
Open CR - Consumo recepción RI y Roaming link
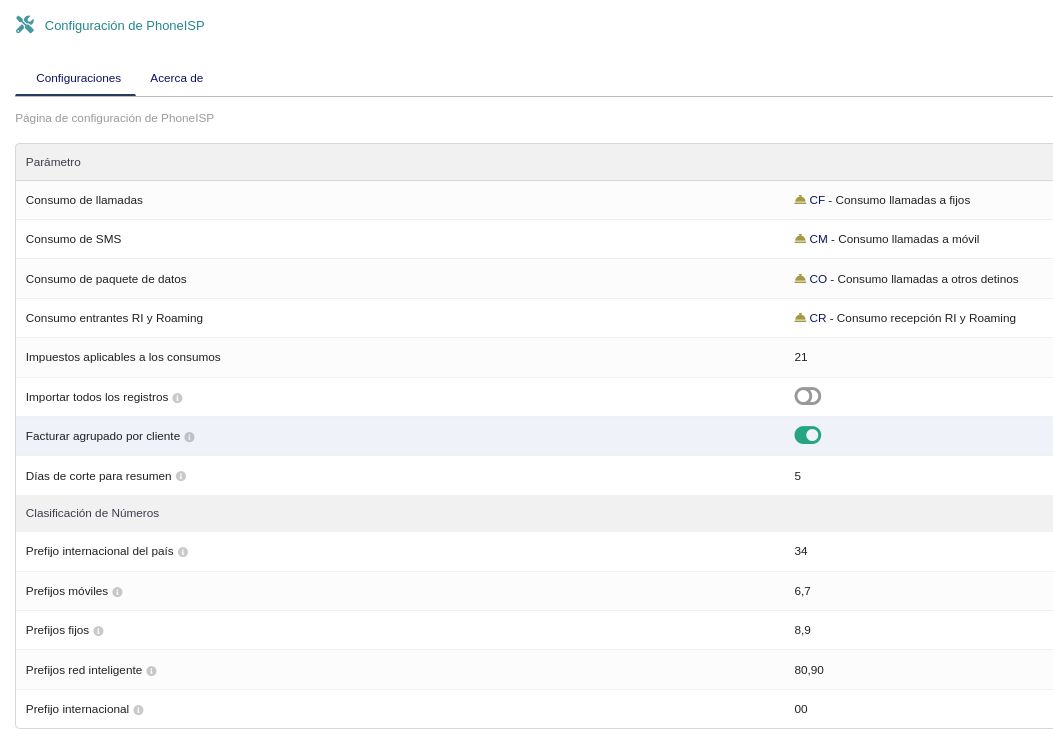coord(912,318)
